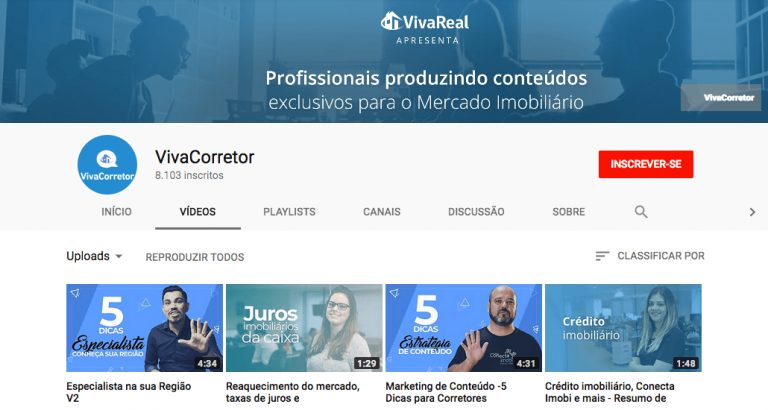Expand the Uploads dropdown arrow
Image resolution: width=768 pixels, height=410 pixels.
(x=119, y=256)
